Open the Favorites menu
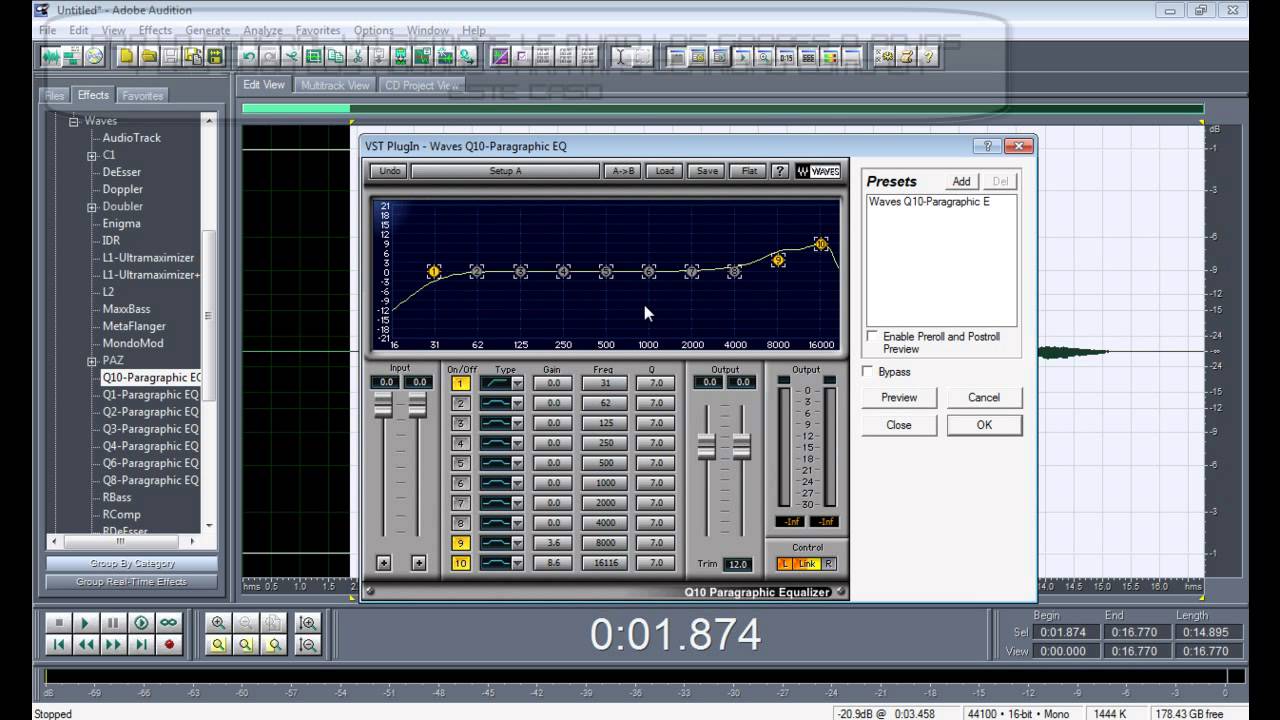This screenshot has height=720, width=1280. tap(318, 30)
